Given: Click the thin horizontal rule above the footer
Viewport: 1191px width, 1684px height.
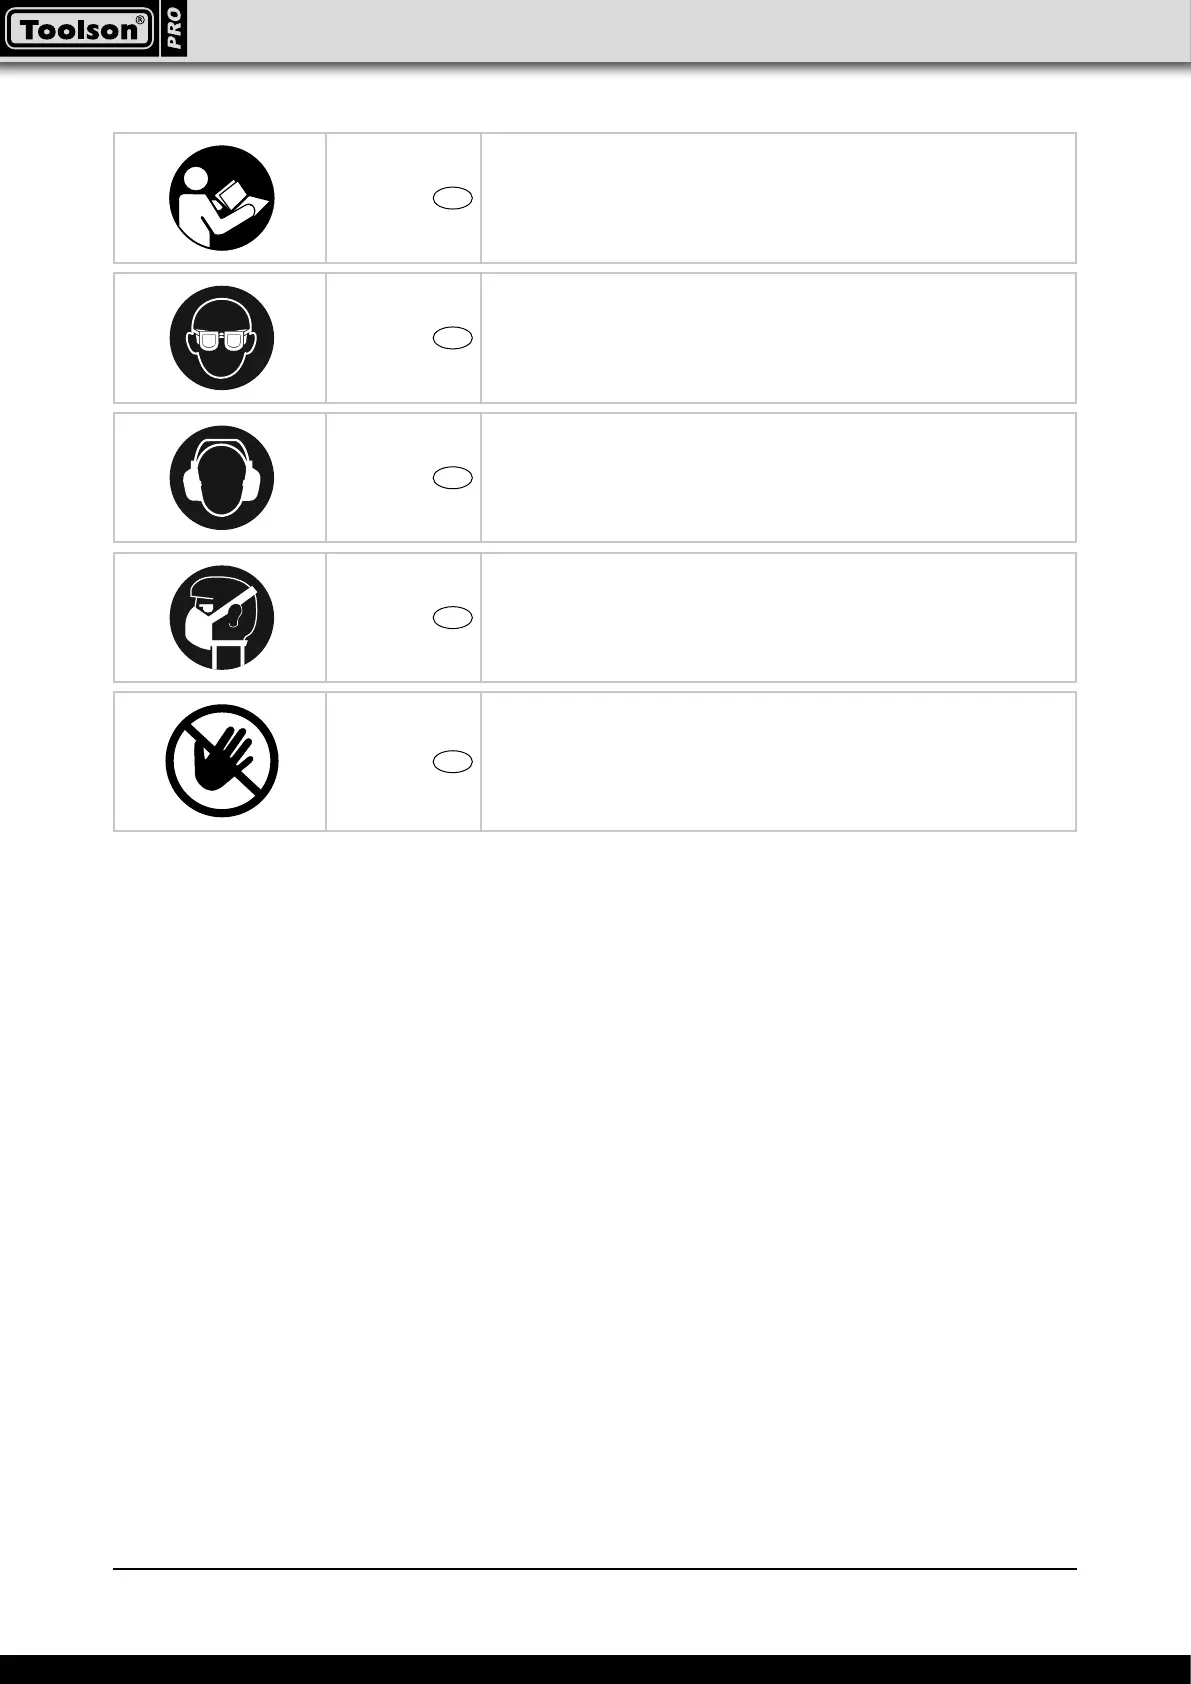Looking at the screenshot, I should pos(595,1569).
